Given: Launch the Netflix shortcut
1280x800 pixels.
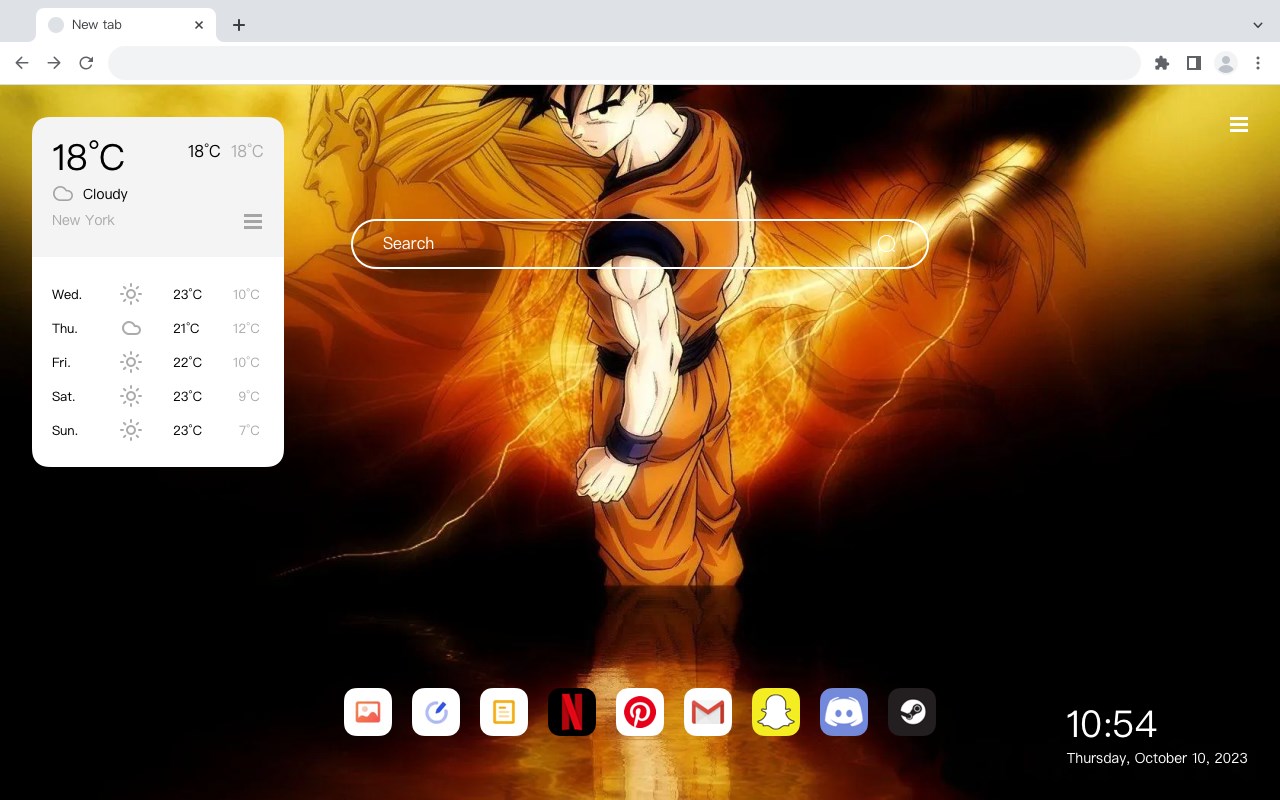Looking at the screenshot, I should pyautogui.click(x=572, y=712).
